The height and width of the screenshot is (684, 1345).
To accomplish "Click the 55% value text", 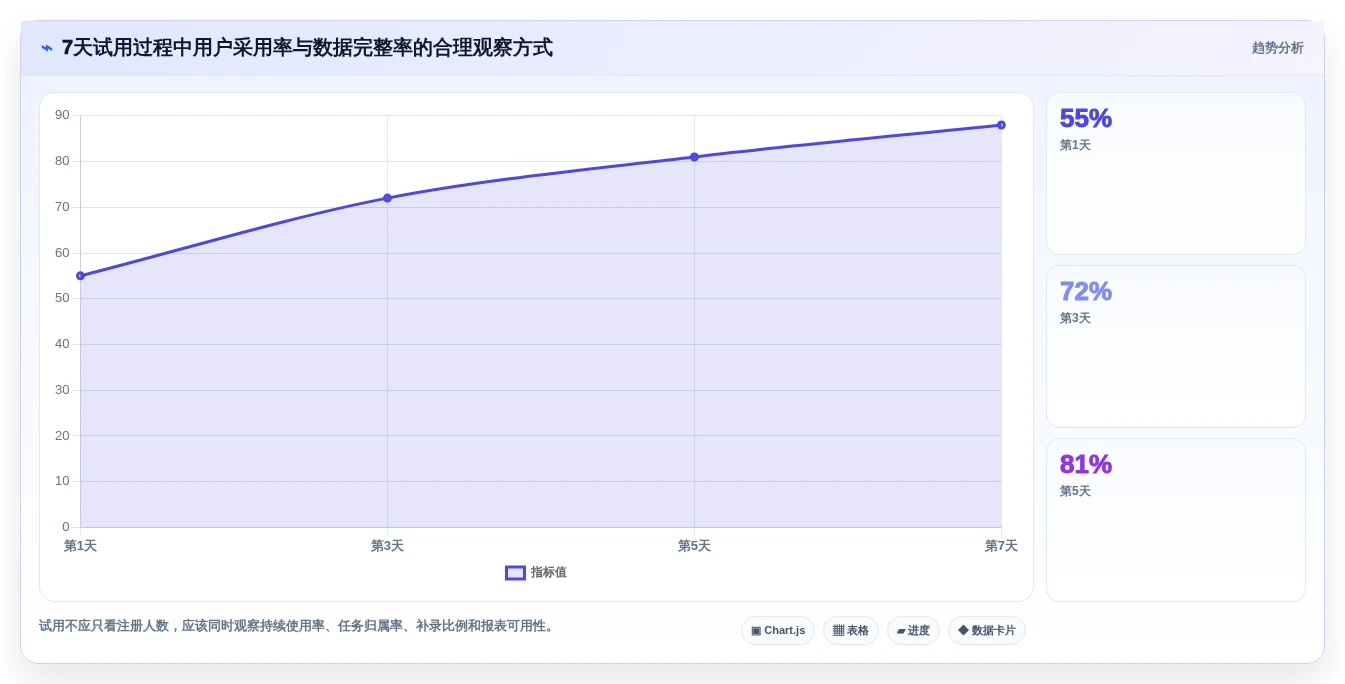I will 1086,119.
